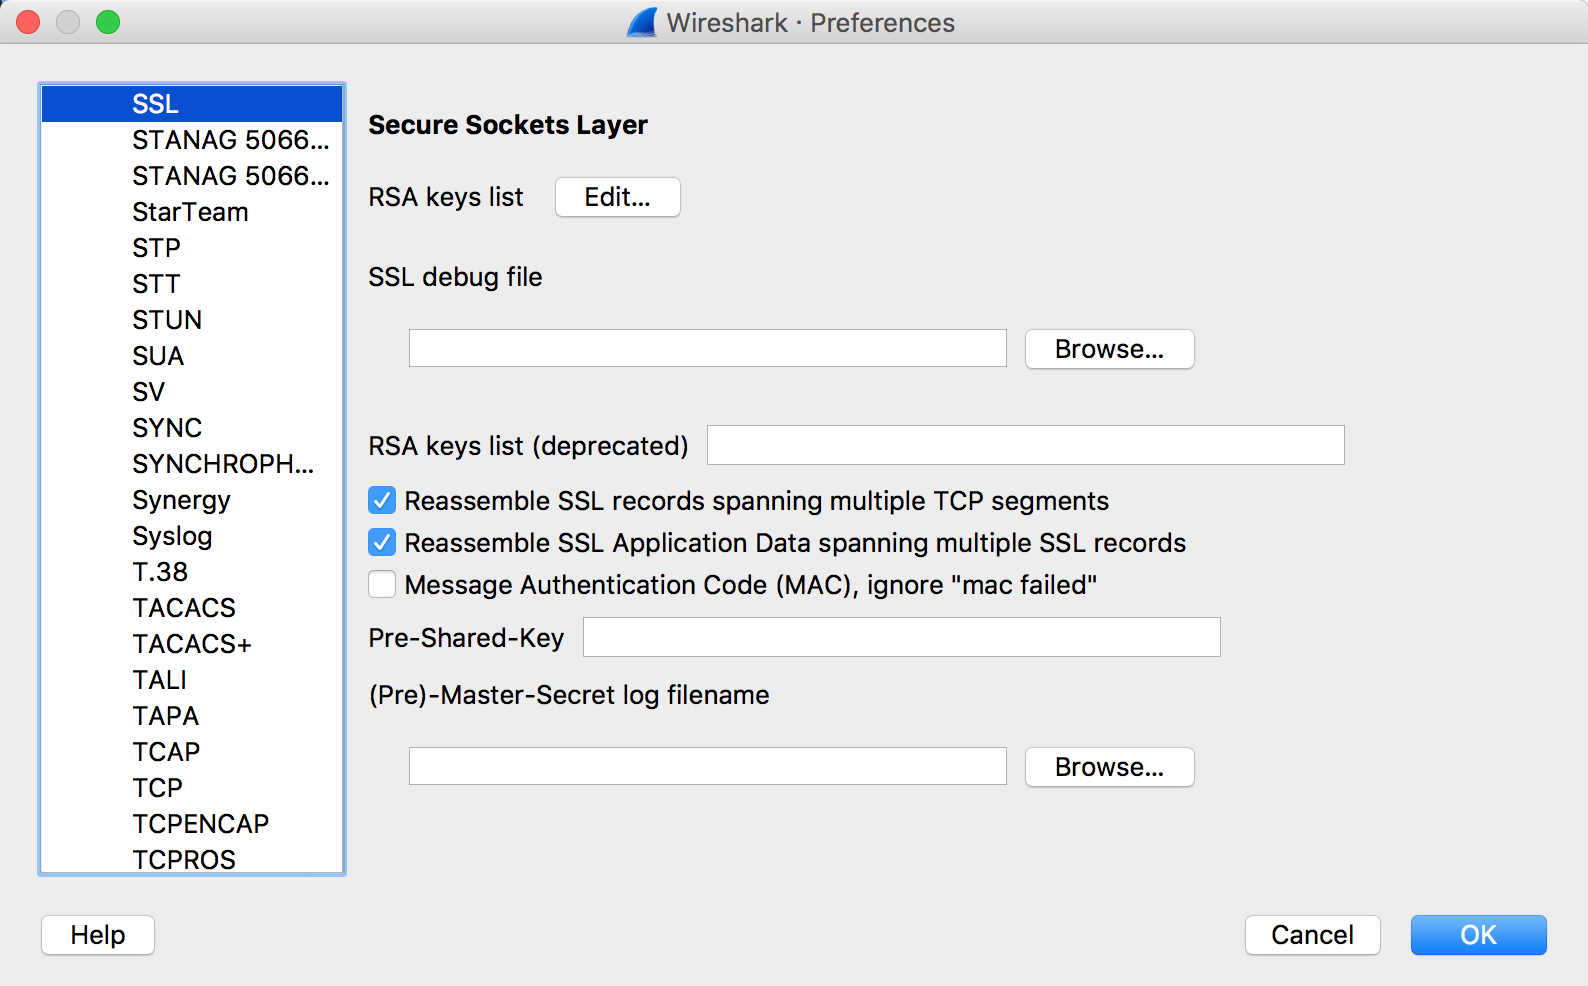Open Help for the preferences
The height and width of the screenshot is (986, 1588).
(x=98, y=935)
